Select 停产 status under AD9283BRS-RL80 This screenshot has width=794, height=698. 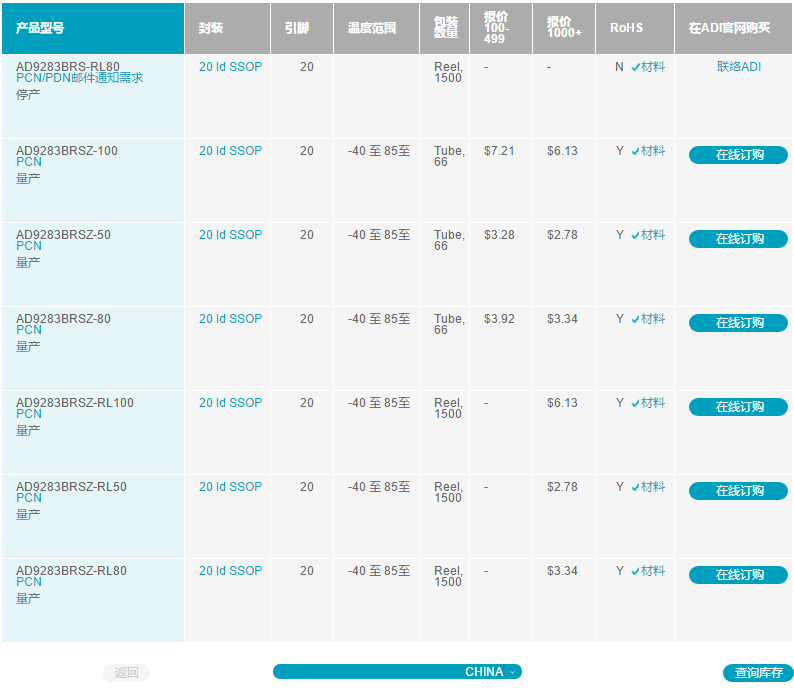pyautogui.click(x=28, y=95)
